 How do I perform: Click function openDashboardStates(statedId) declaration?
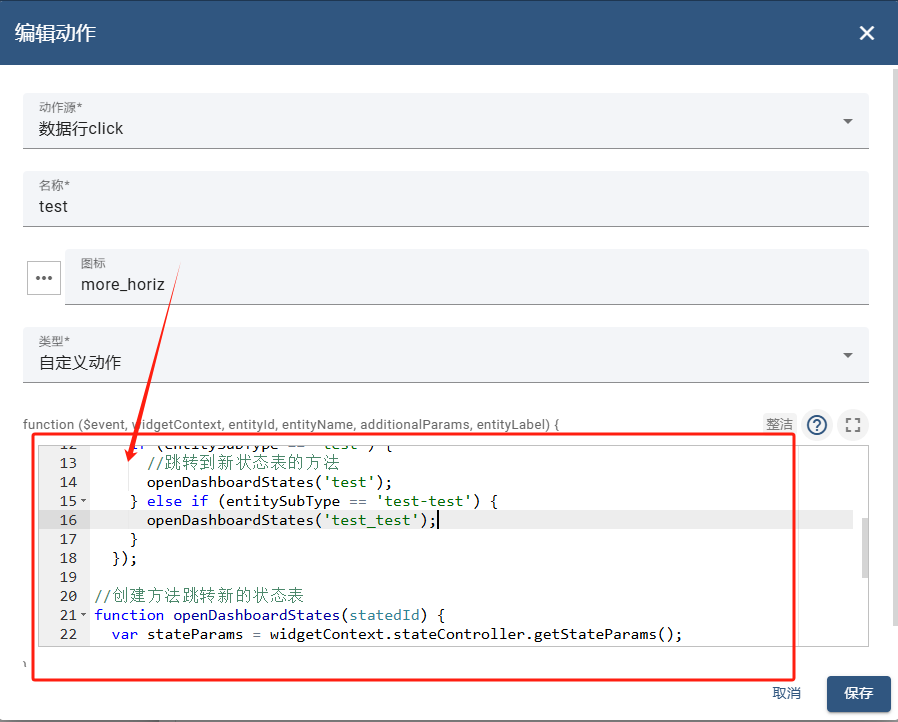pos(270,615)
